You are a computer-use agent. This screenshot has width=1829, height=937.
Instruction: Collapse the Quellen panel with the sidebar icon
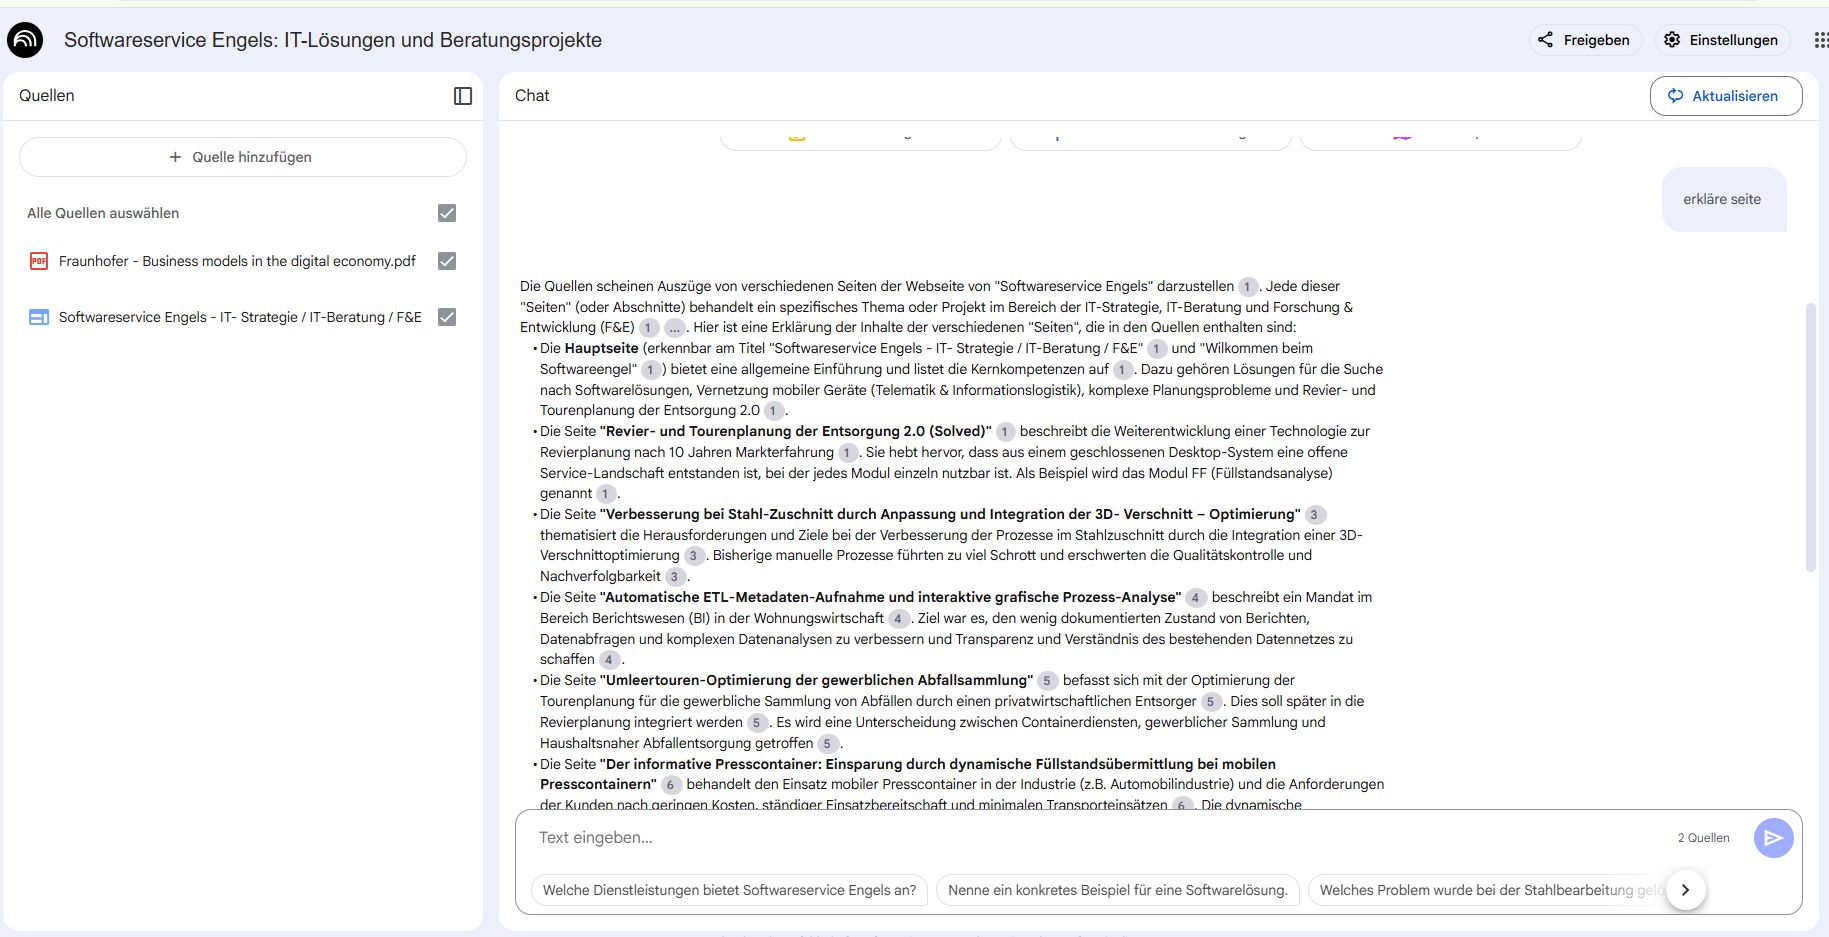click(463, 96)
